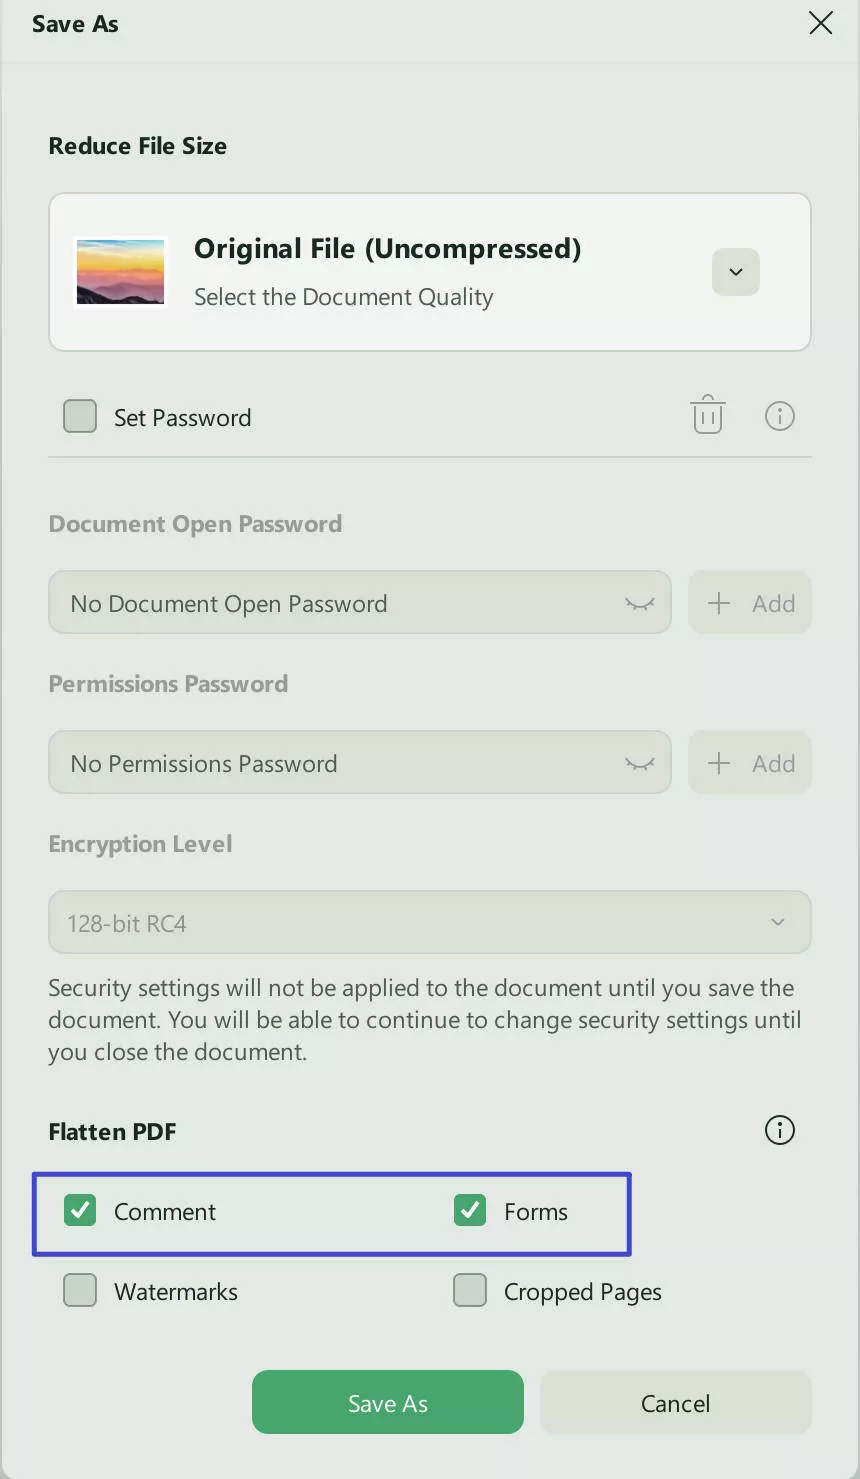Click the Flatten PDF info icon

[779, 1130]
